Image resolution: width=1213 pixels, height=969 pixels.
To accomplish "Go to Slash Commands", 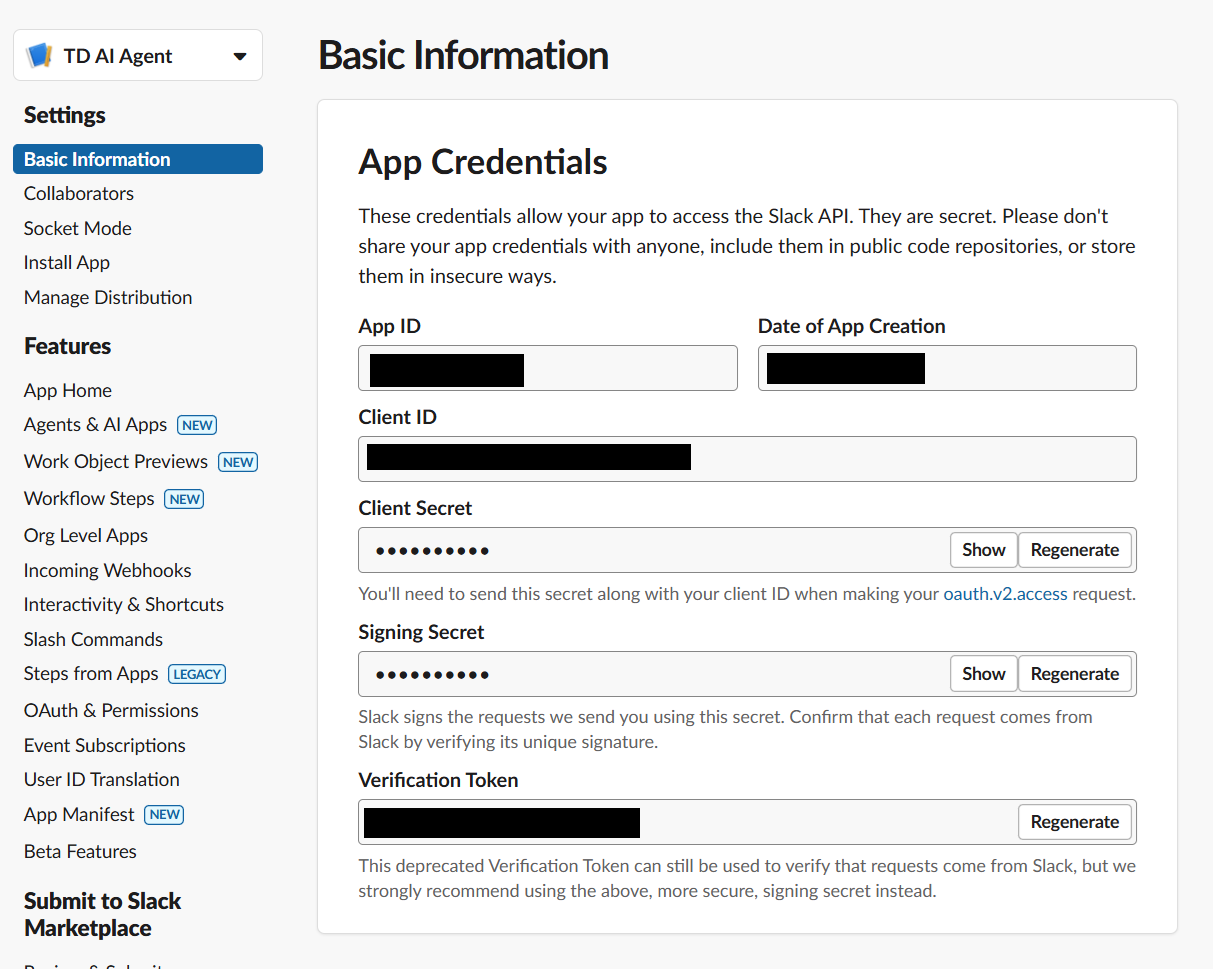I will [93, 639].
